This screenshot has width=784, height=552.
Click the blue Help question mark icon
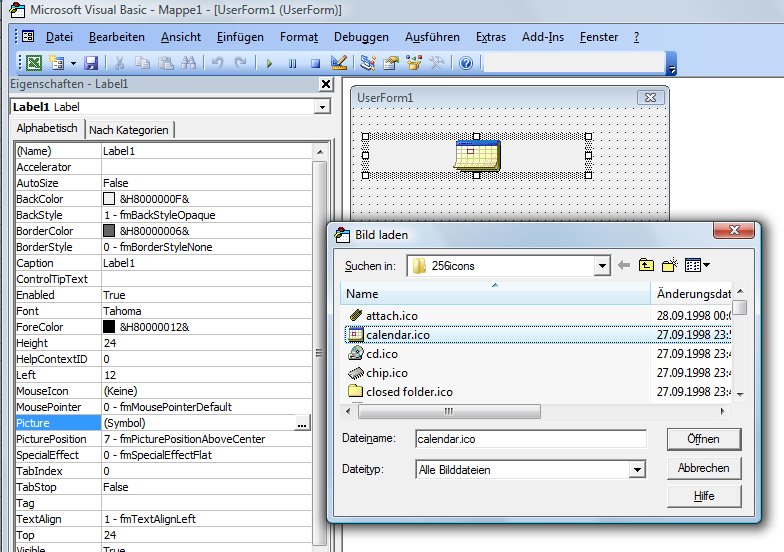(466, 63)
